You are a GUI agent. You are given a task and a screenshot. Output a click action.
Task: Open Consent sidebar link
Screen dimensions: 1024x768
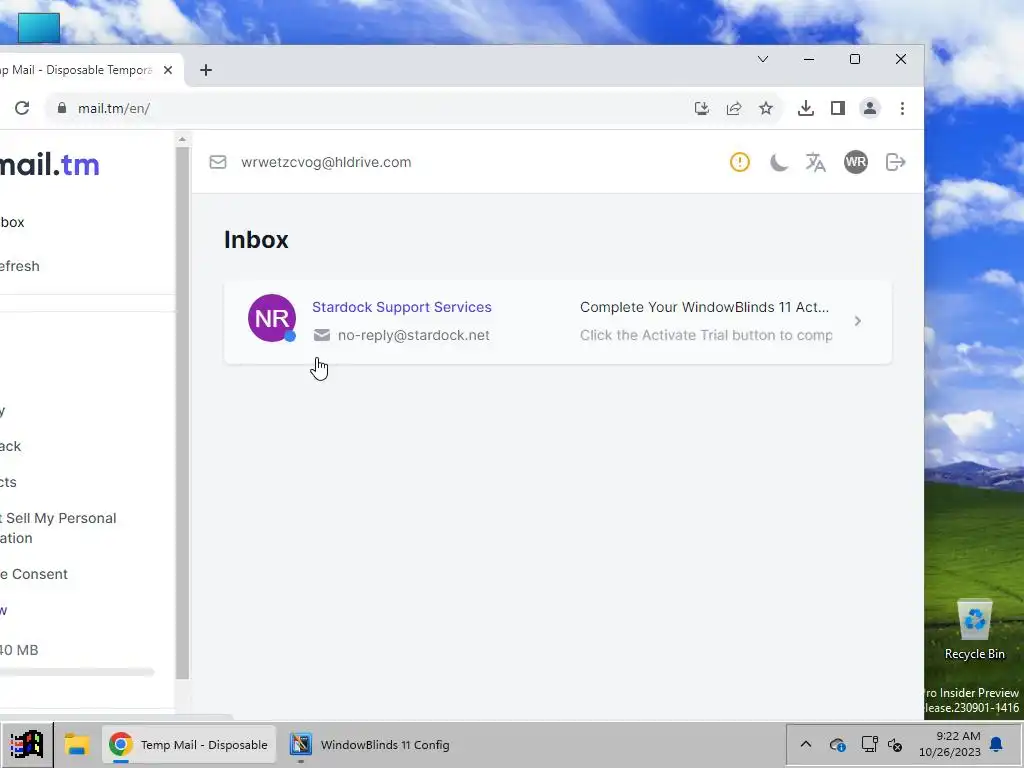34,574
